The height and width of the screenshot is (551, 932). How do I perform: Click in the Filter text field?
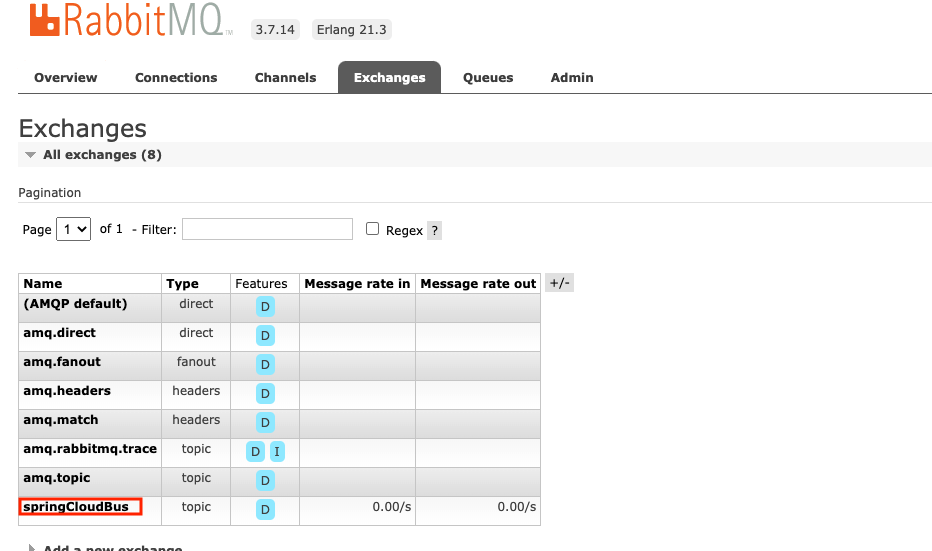coord(267,229)
